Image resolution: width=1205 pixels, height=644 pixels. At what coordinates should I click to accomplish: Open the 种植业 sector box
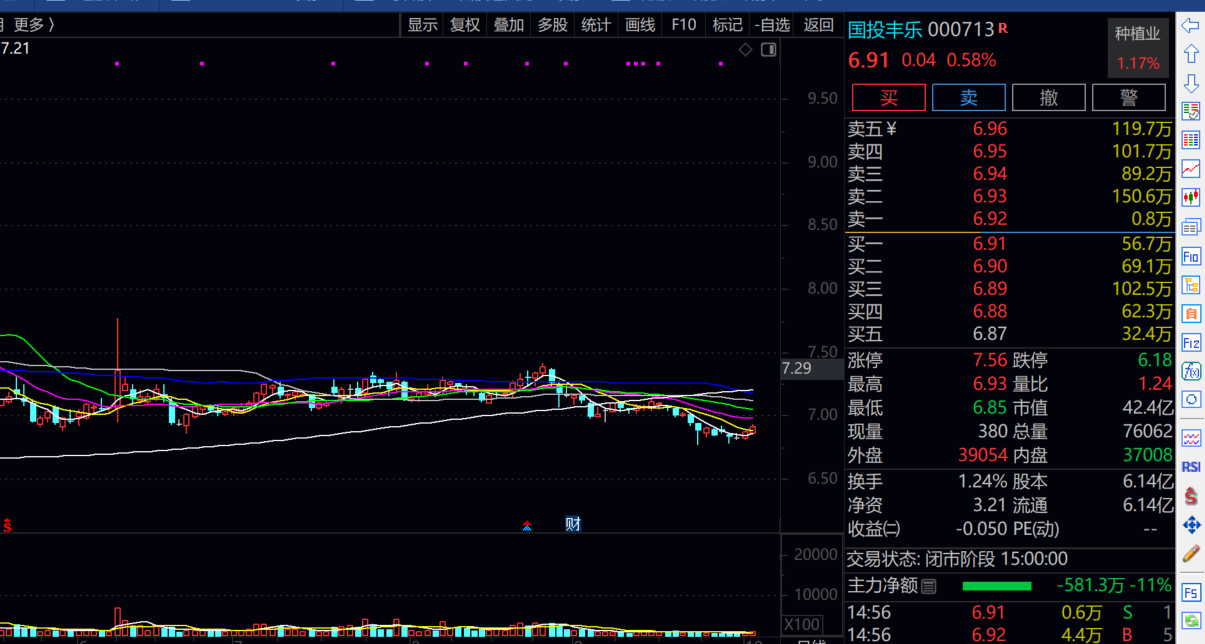pyautogui.click(x=1138, y=47)
